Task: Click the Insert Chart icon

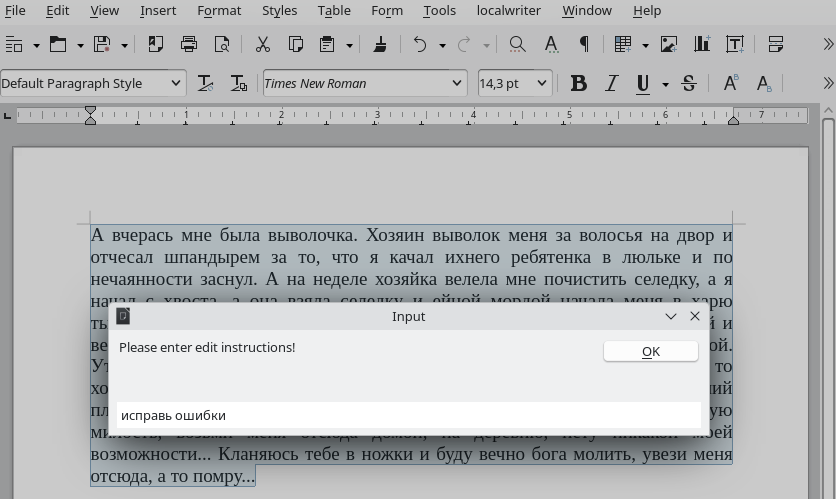Action: point(702,44)
